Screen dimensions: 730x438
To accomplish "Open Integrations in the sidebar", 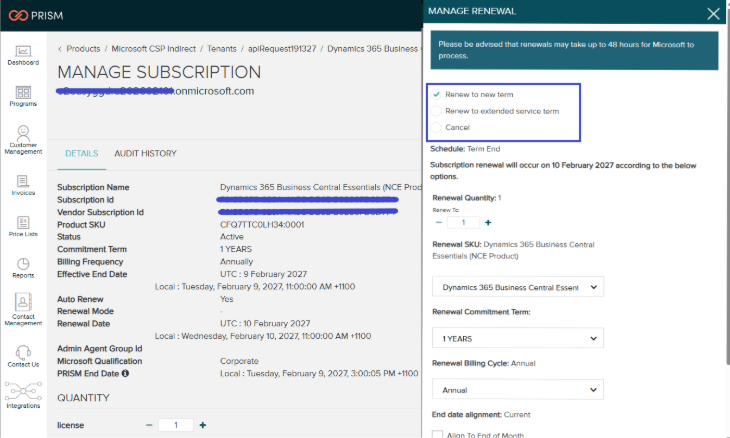I will (x=23, y=396).
